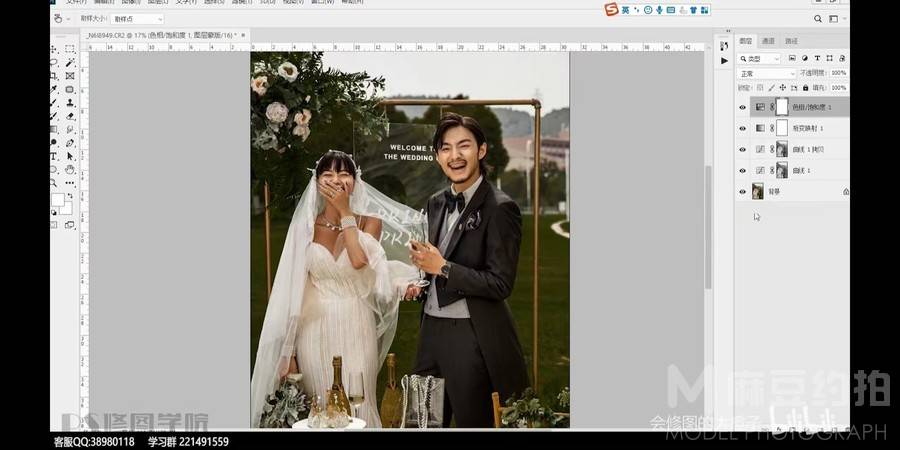Select the Crop tool
900x450 pixels.
pos(54,76)
